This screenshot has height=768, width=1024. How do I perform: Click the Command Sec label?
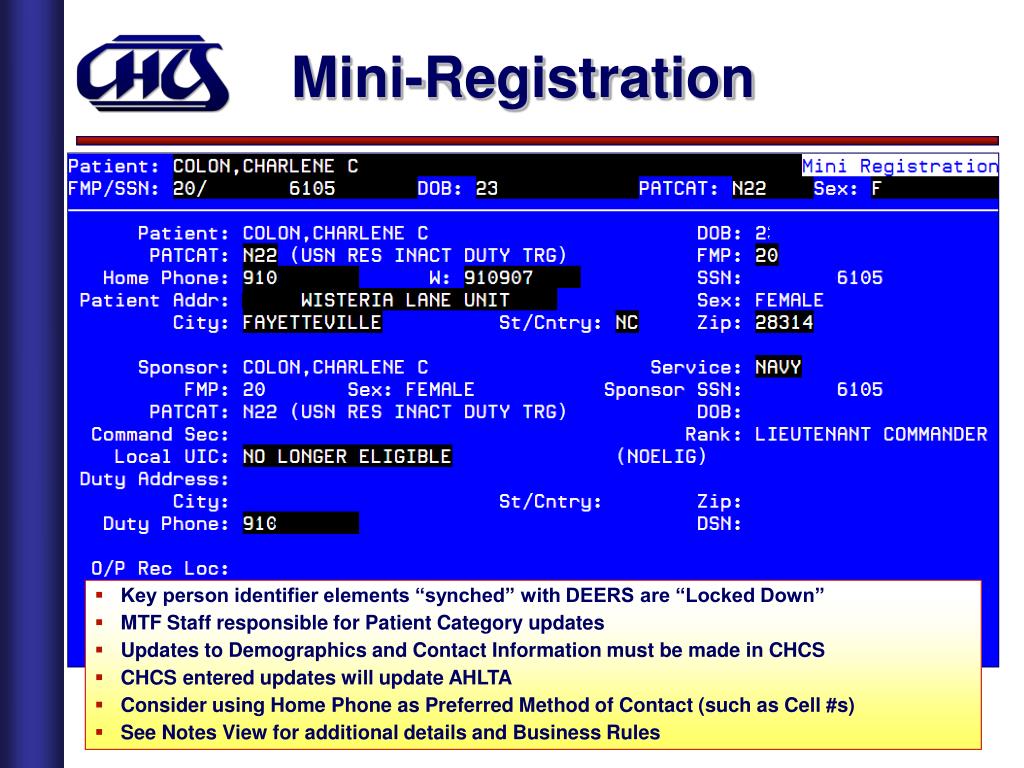tap(160, 434)
